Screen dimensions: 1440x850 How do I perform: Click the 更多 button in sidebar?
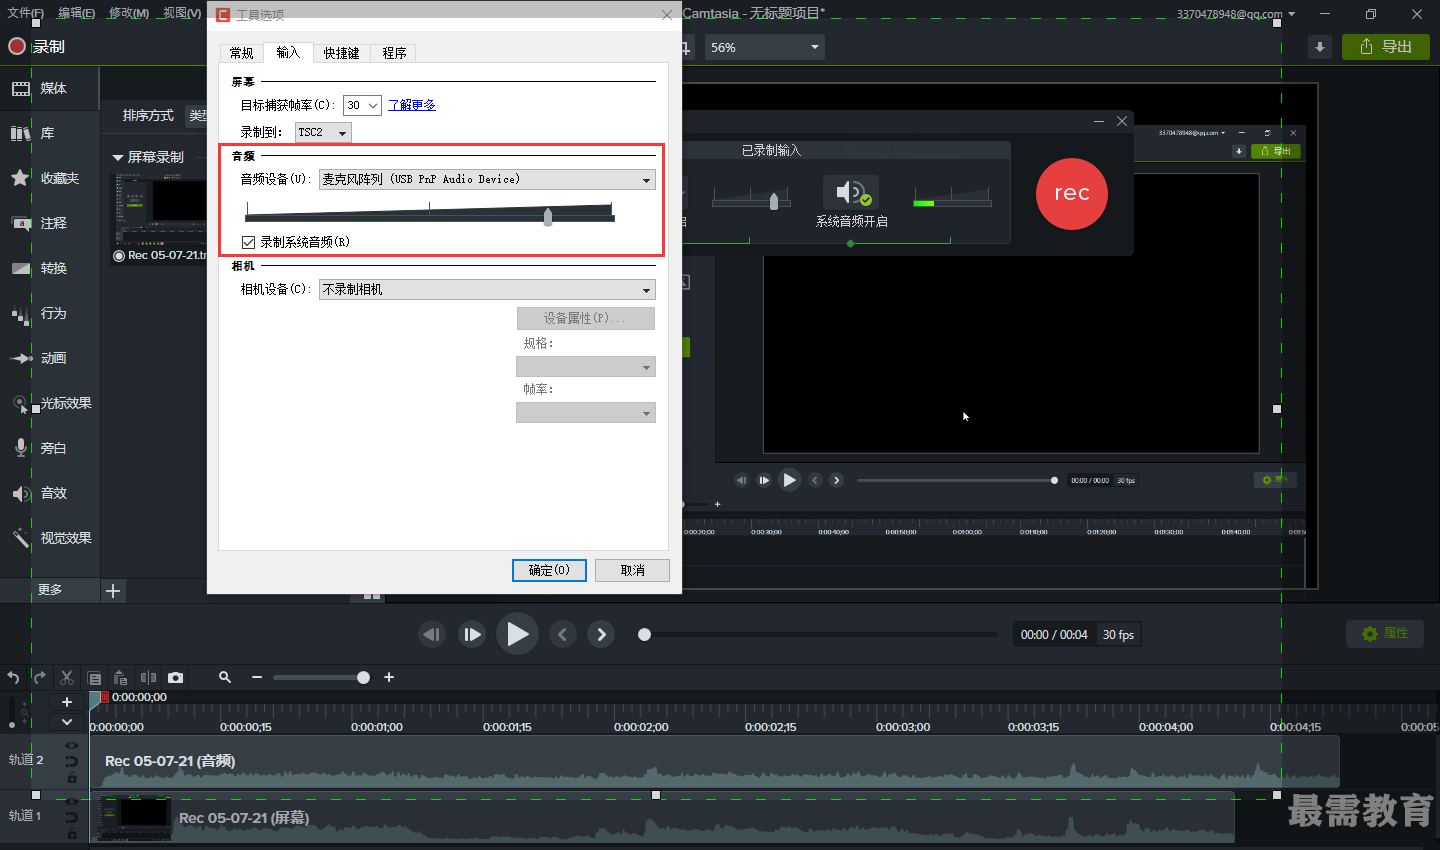(50, 590)
